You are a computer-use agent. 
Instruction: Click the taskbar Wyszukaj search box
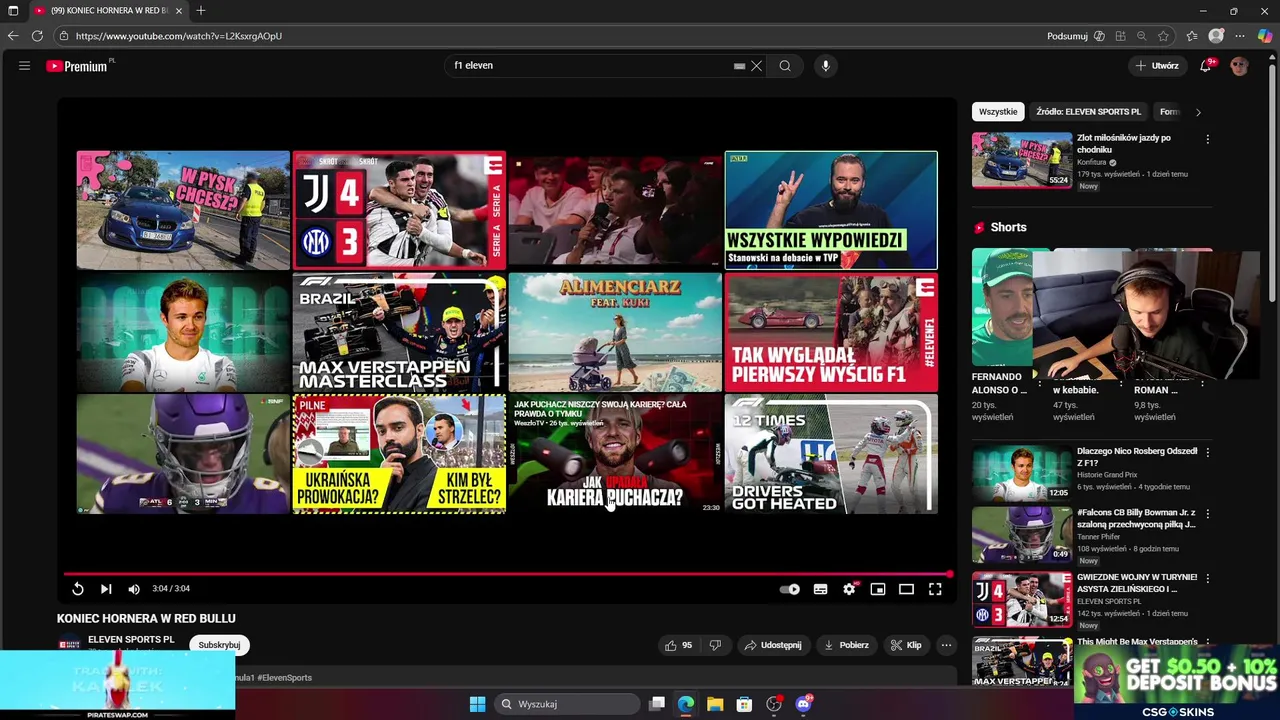[565, 704]
